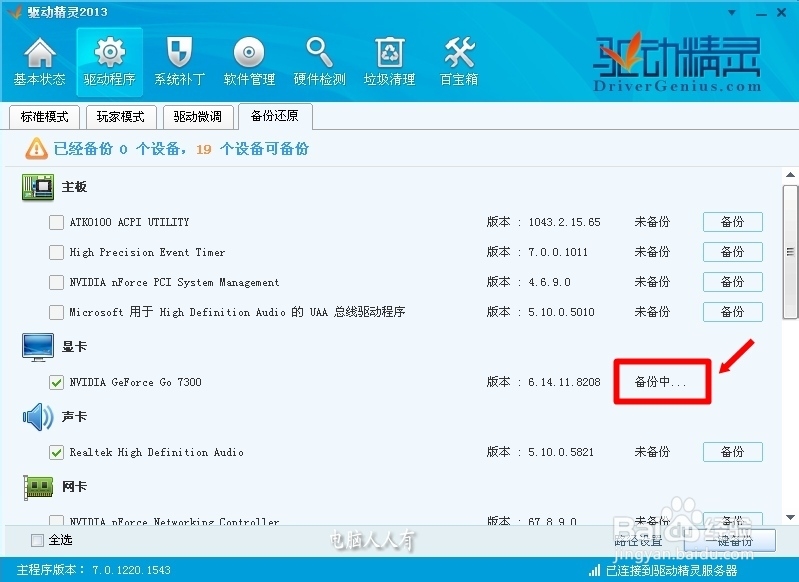799x582 pixels.
Task: Click the 路径设置 link
Action: click(638, 541)
